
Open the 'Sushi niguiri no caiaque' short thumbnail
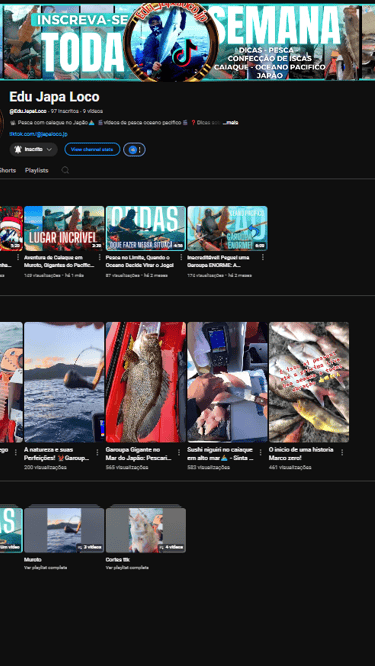(x=227, y=382)
